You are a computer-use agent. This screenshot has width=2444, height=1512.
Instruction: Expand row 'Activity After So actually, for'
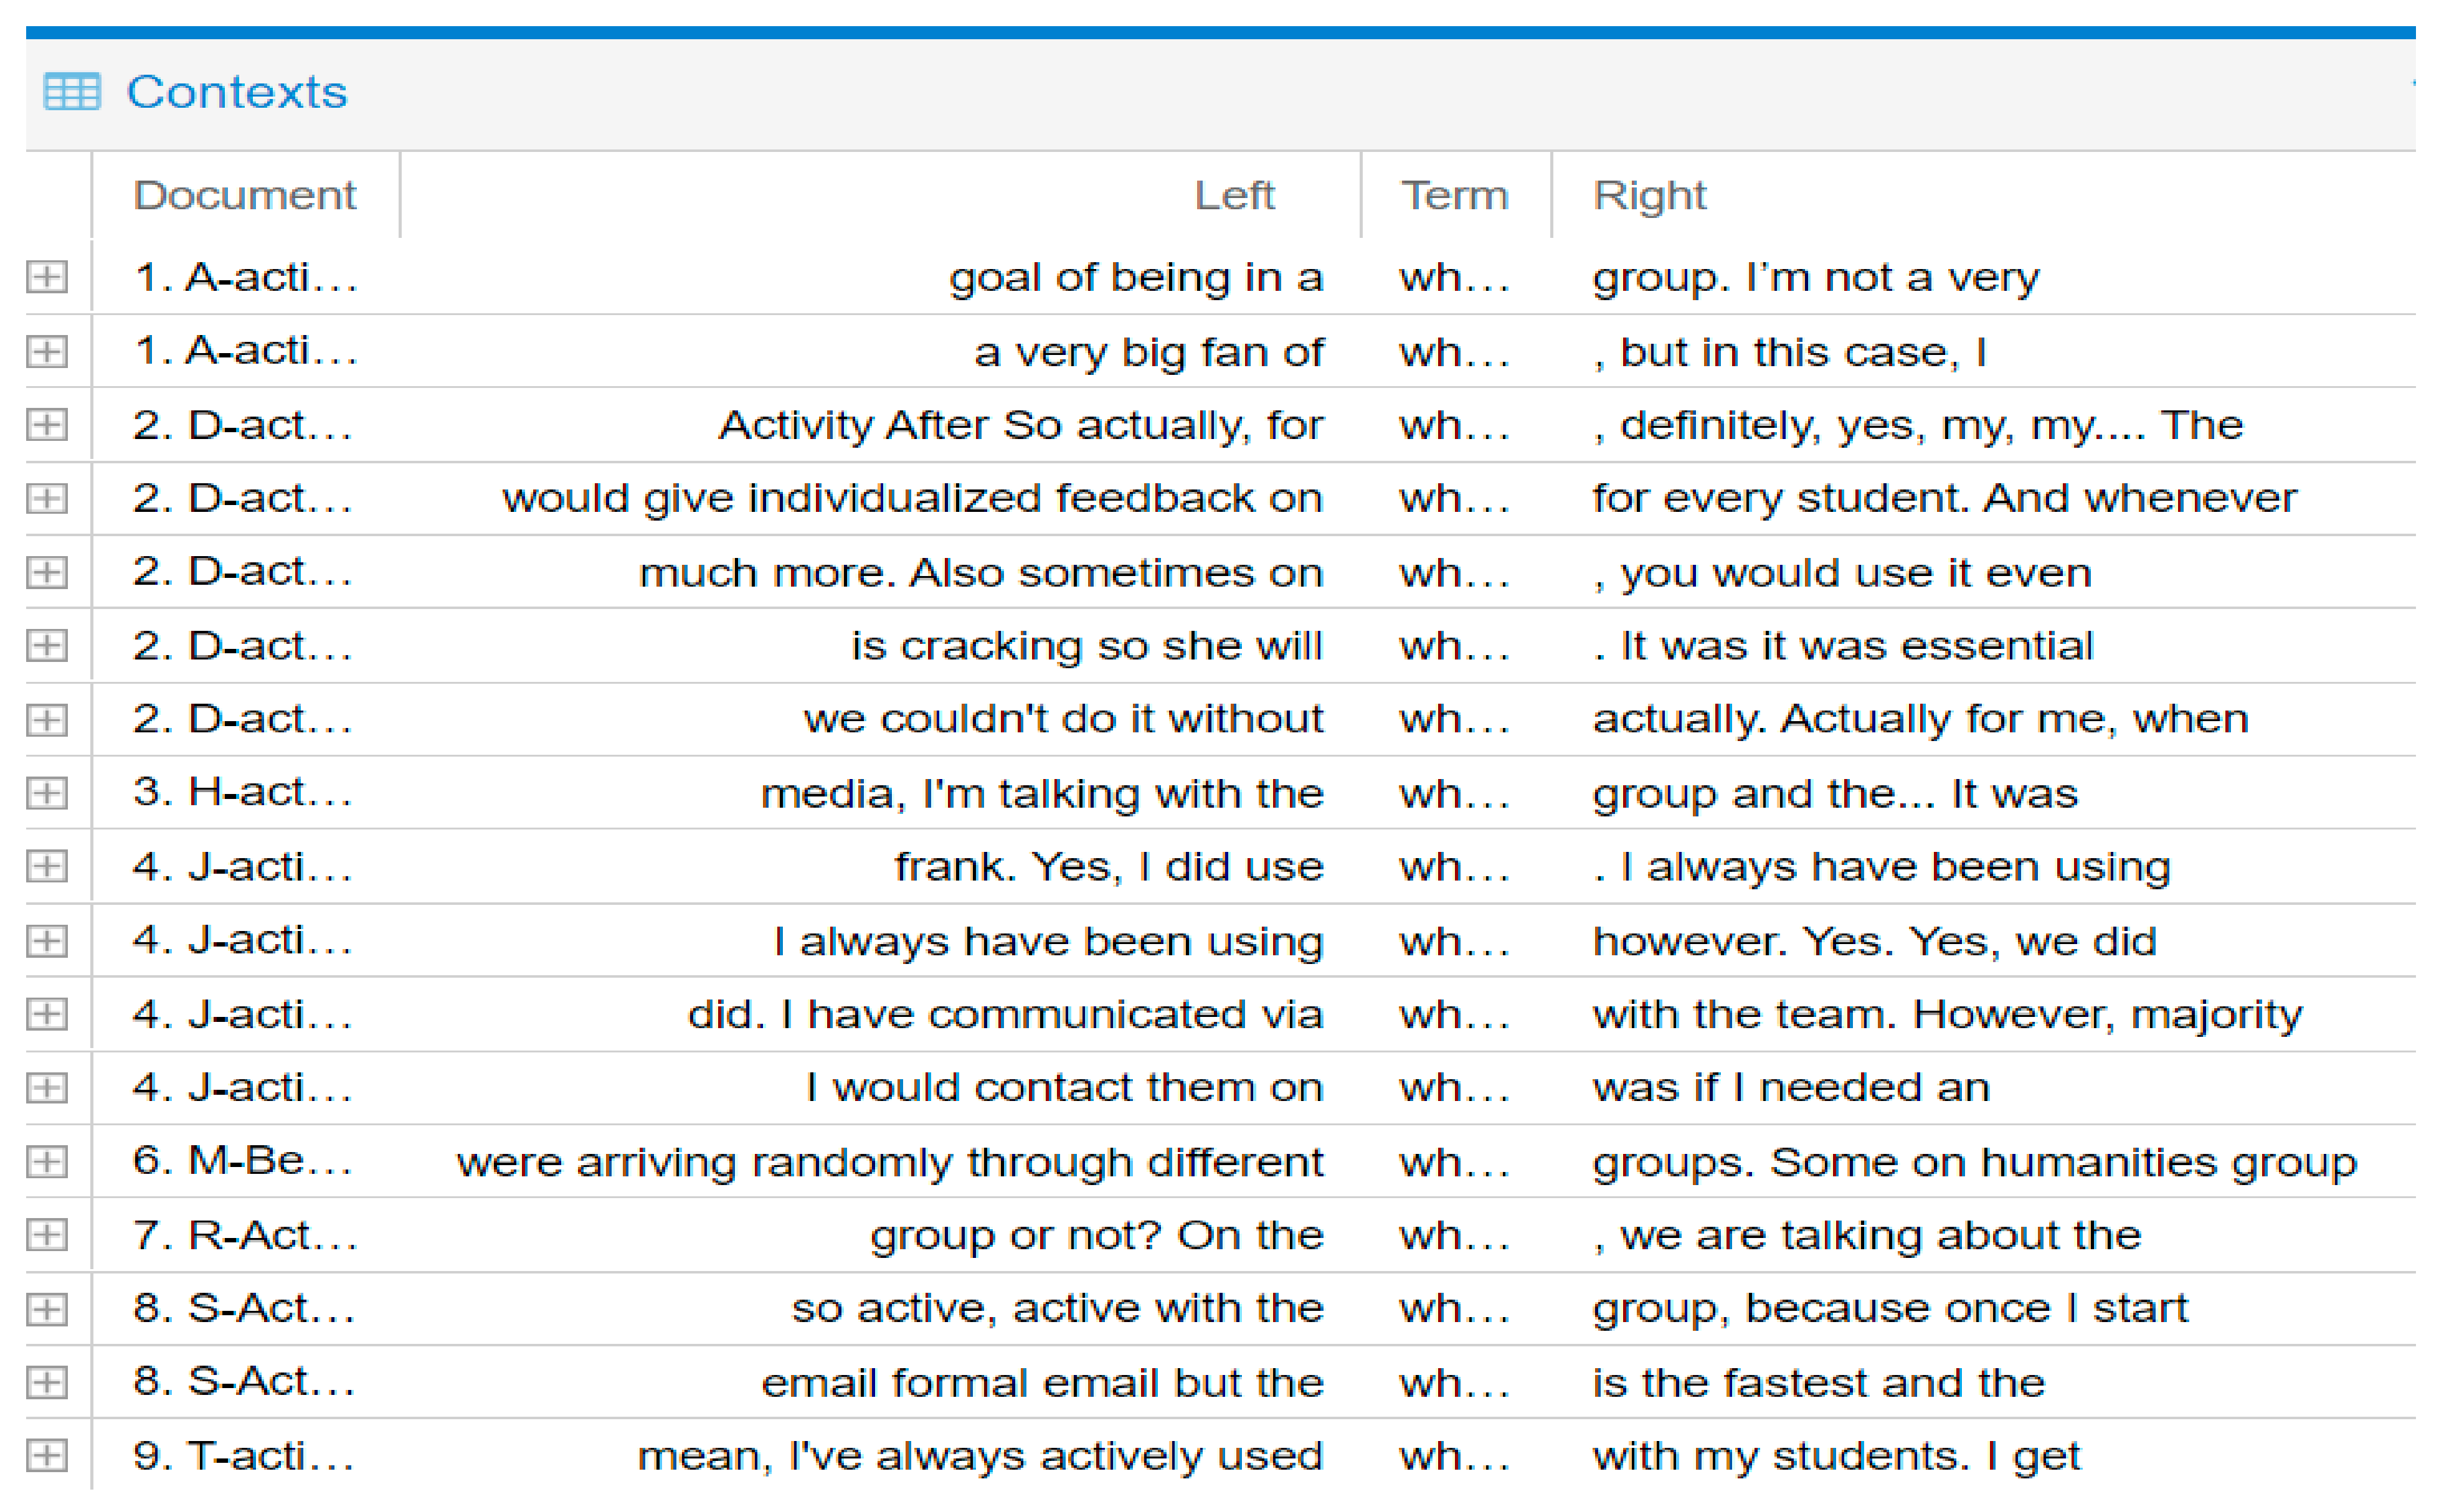[x=47, y=425]
